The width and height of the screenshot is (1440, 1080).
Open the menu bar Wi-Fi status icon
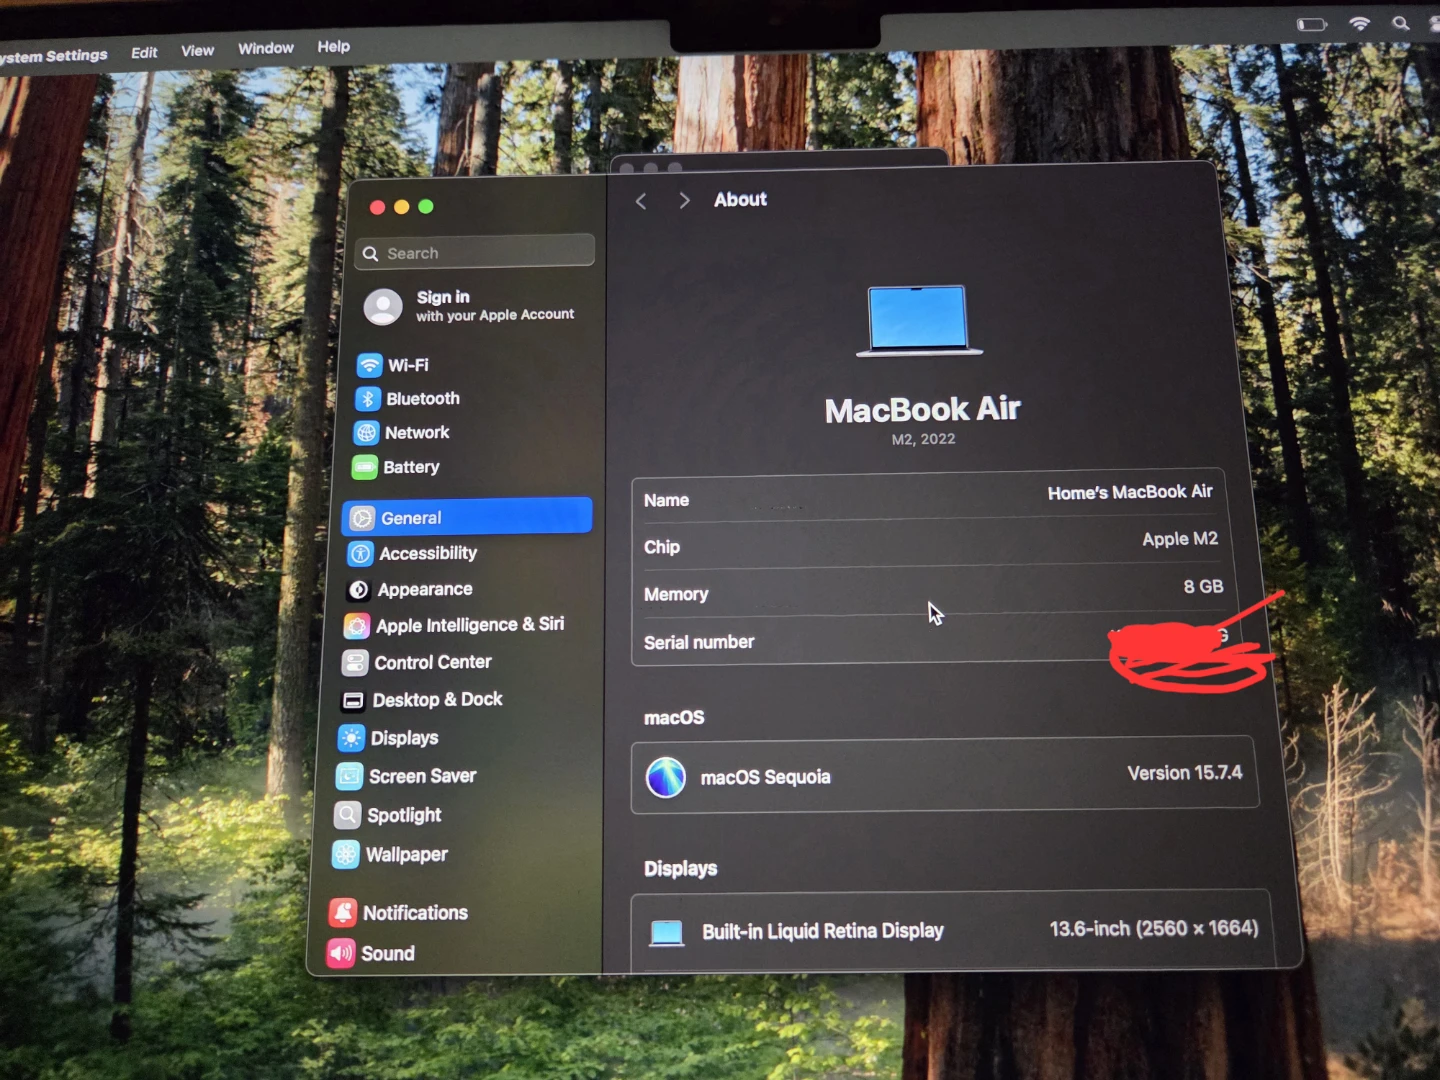click(x=1360, y=23)
